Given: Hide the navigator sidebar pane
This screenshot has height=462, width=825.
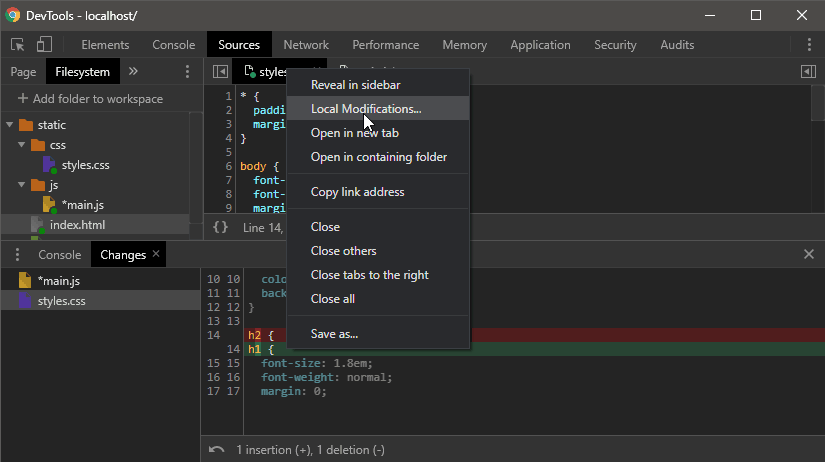Looking at the screenshot, I should [220, 72].
